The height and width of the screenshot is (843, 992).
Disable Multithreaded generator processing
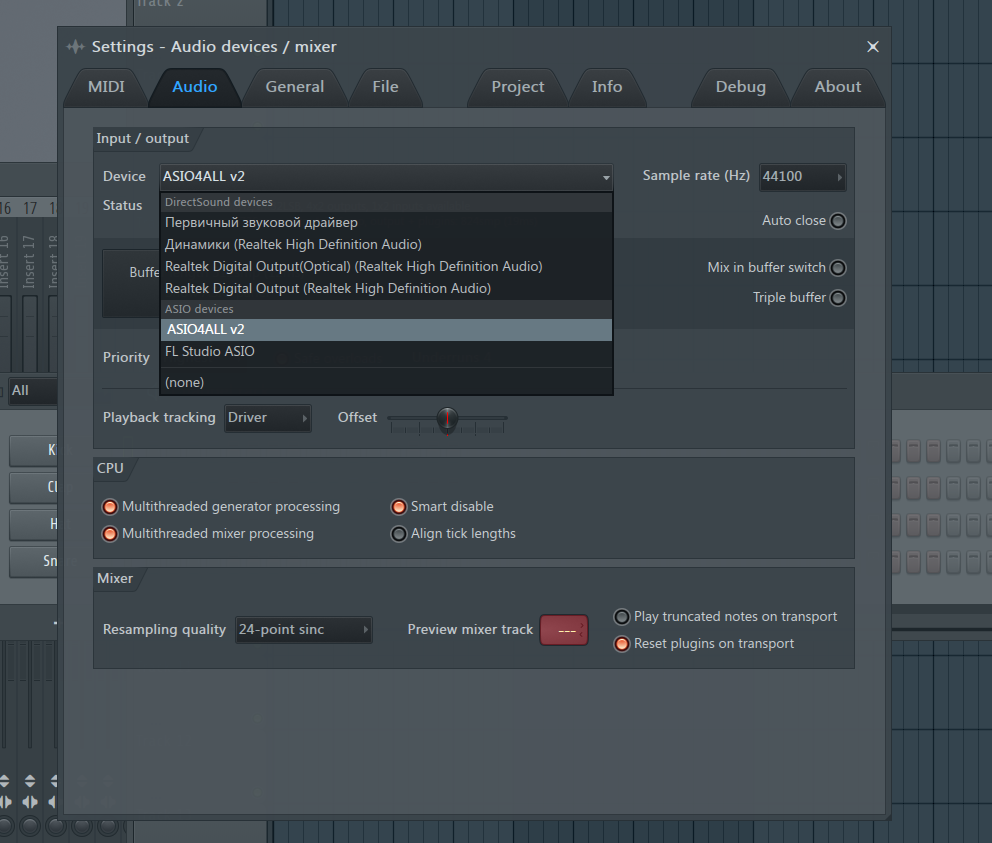pyautogui.click(x=110, y=507)
